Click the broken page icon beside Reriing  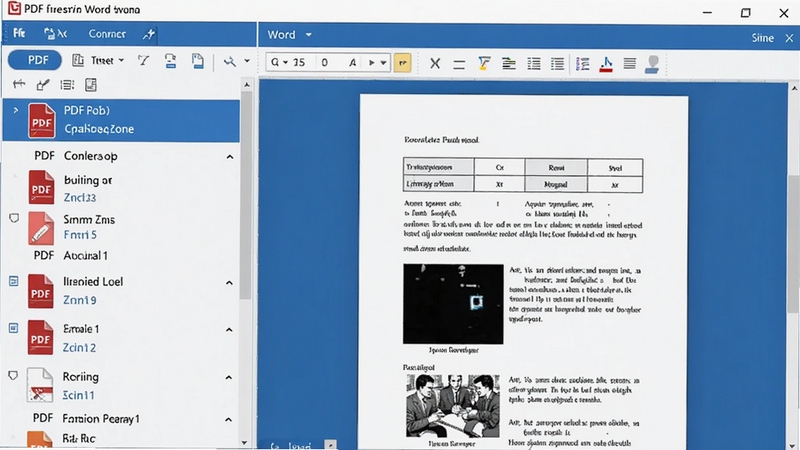(x=40, y=384)
